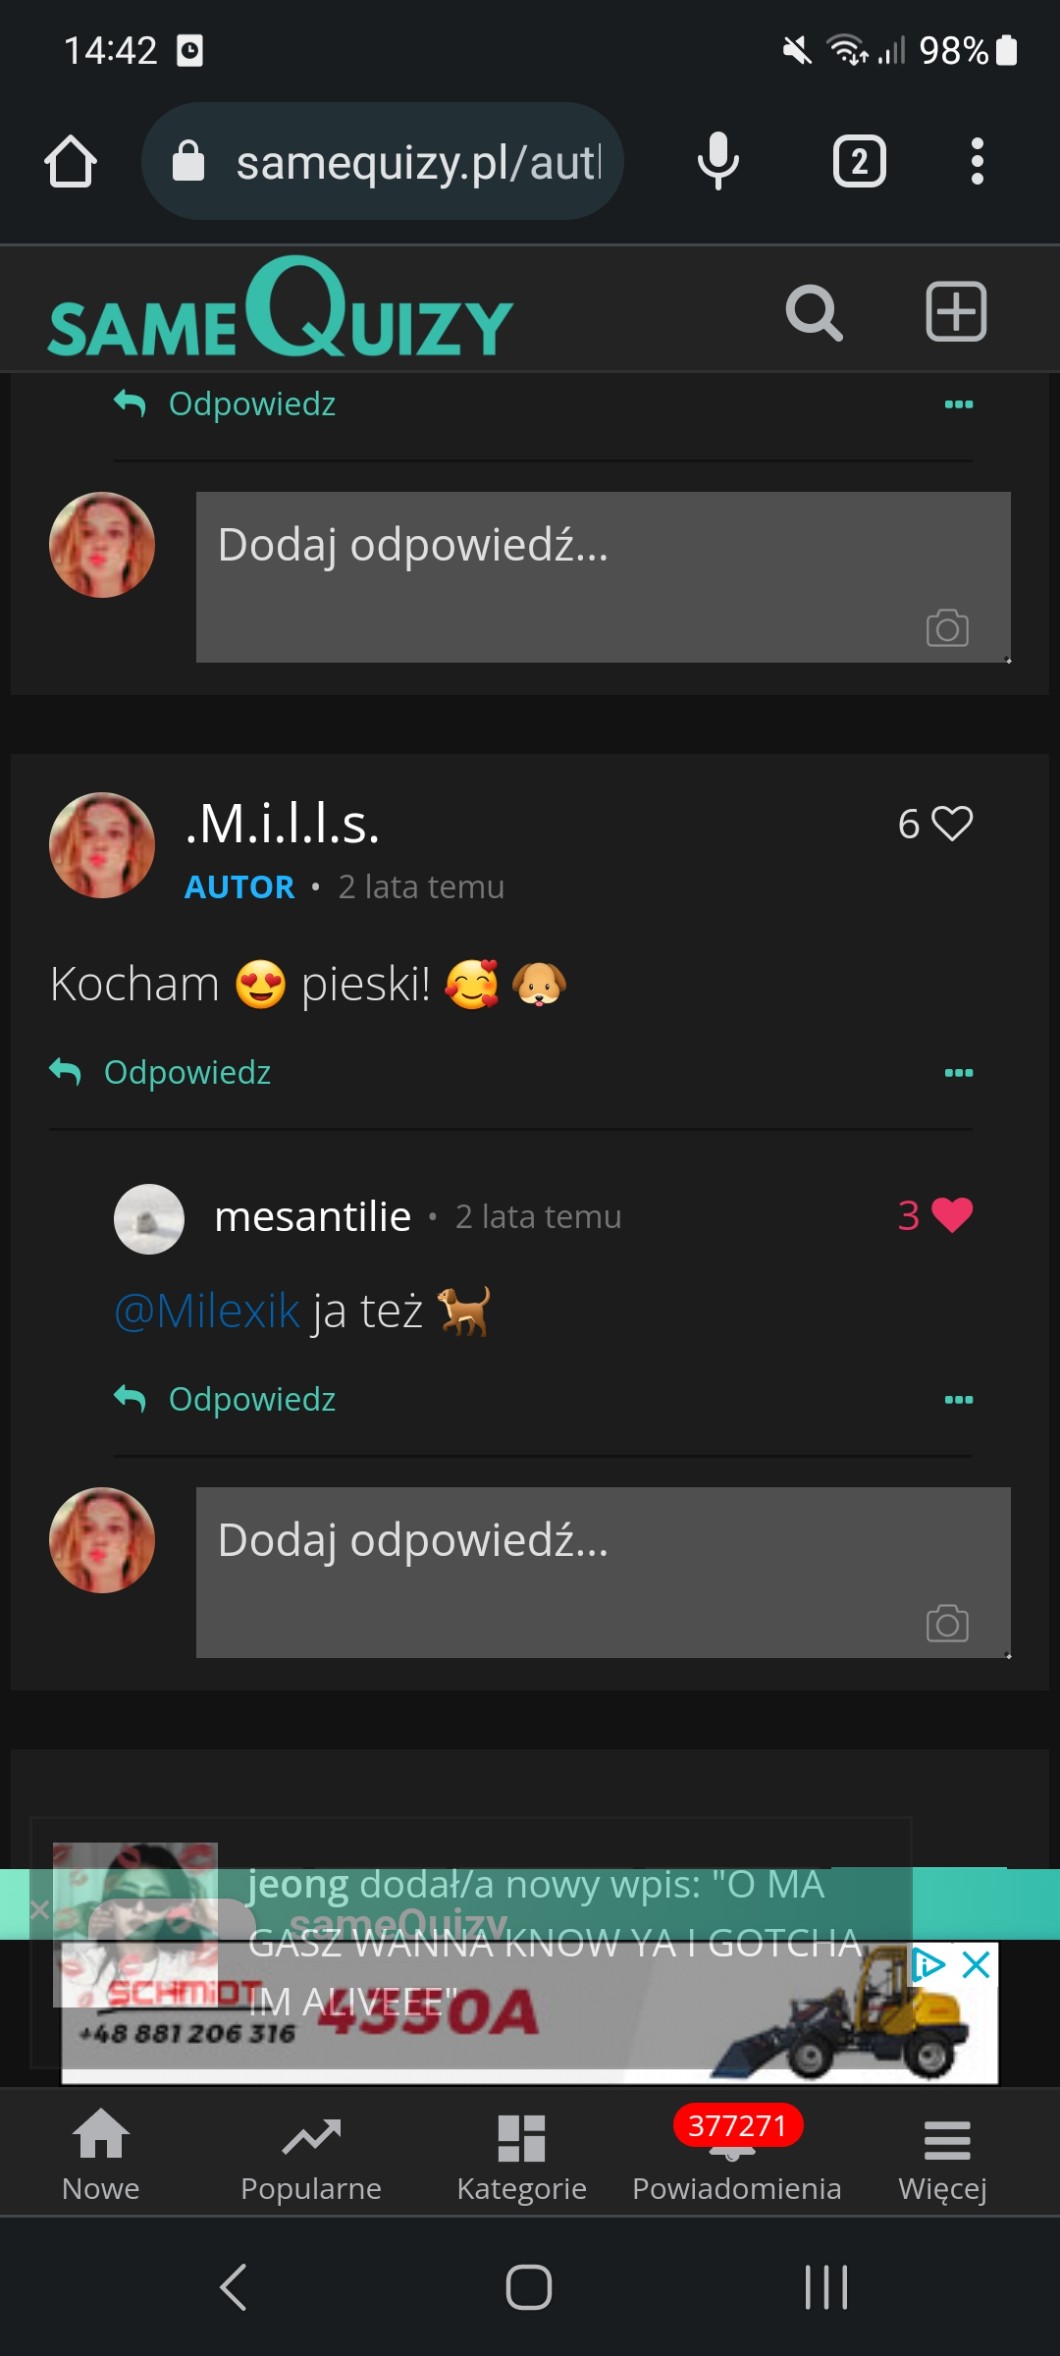Like the .M.i.l.l.s. comment with heart

(951, 824)
